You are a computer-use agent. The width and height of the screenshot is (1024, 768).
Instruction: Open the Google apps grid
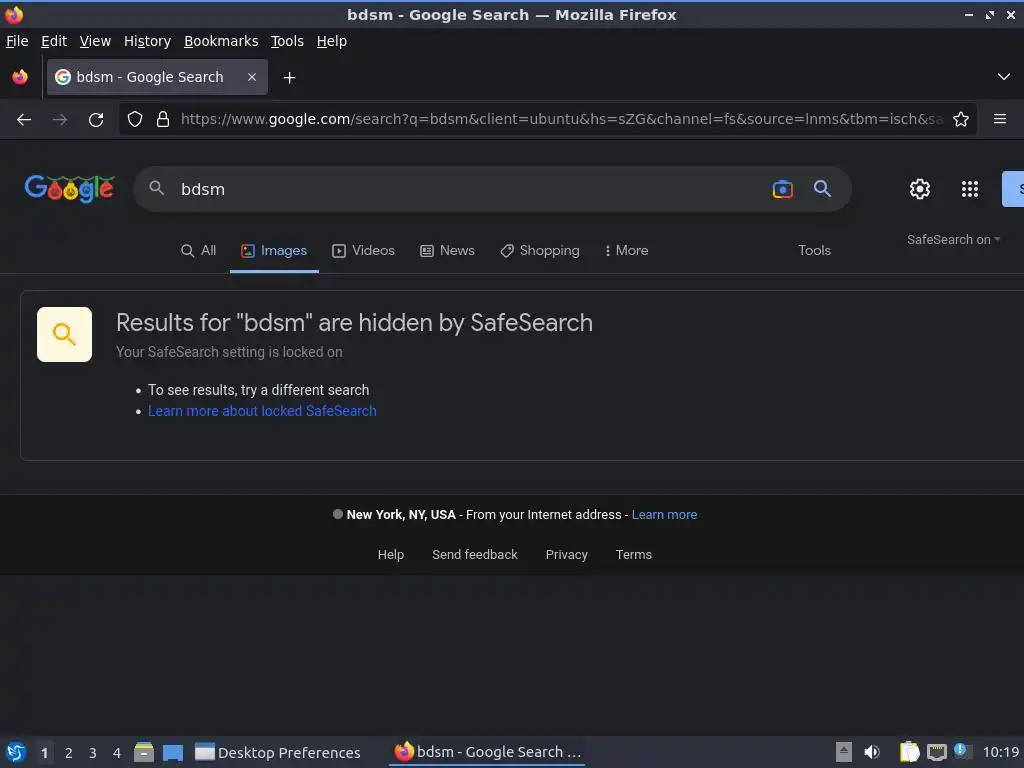pos(970,189)
